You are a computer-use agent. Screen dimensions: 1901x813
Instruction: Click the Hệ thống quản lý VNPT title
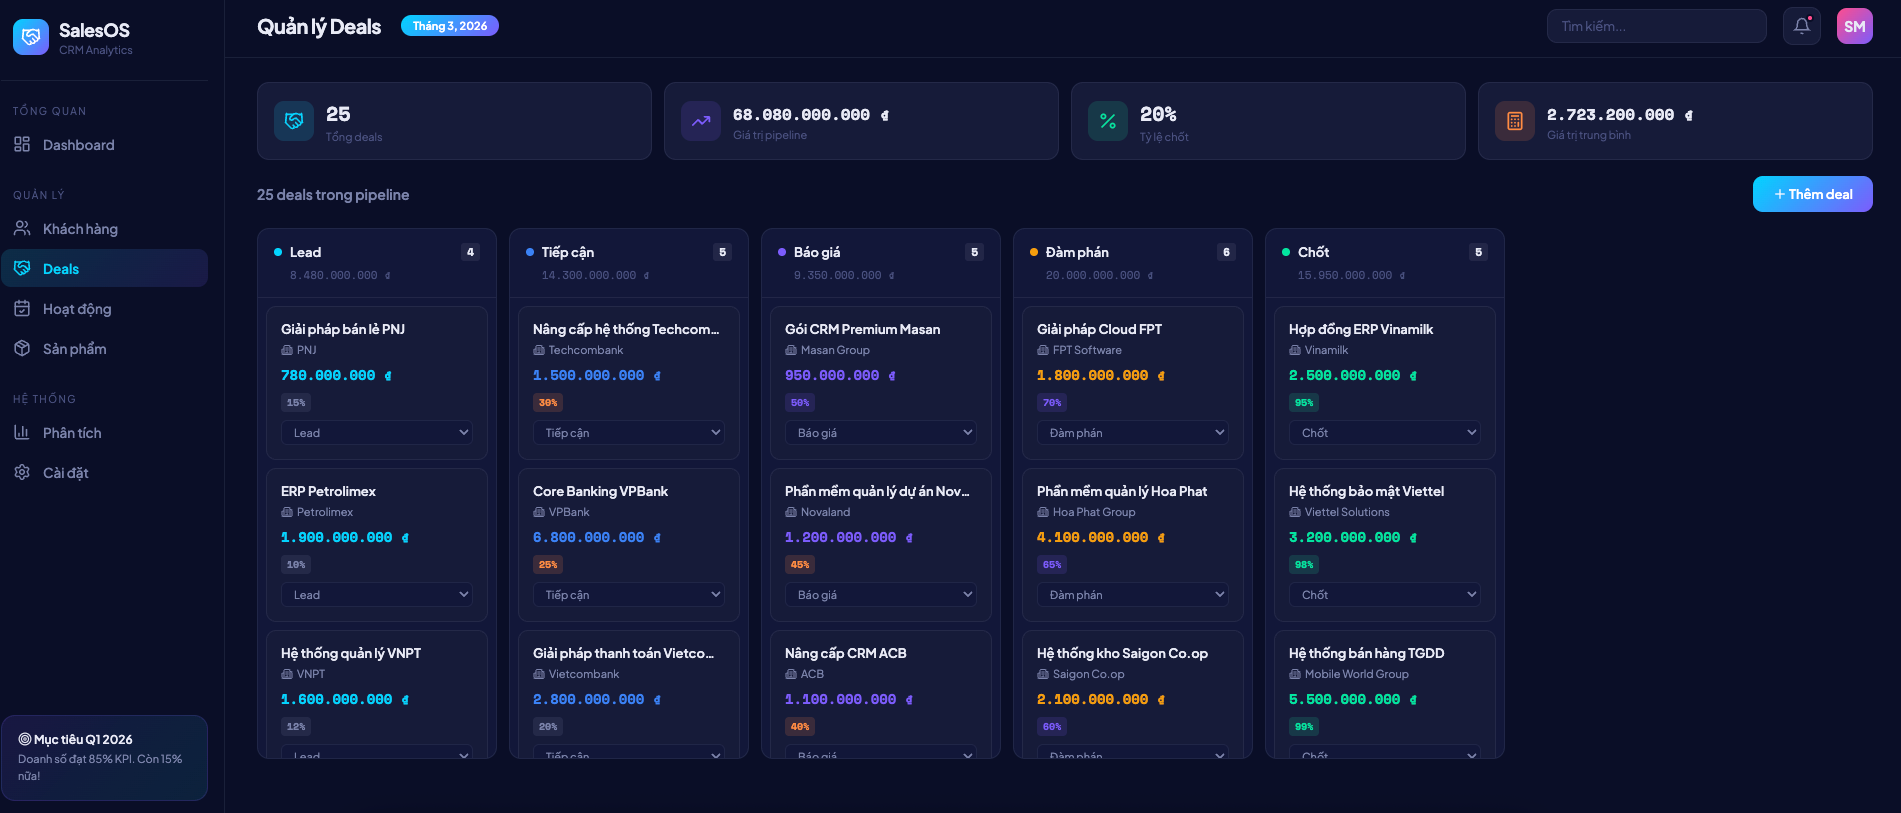point(351,653)
